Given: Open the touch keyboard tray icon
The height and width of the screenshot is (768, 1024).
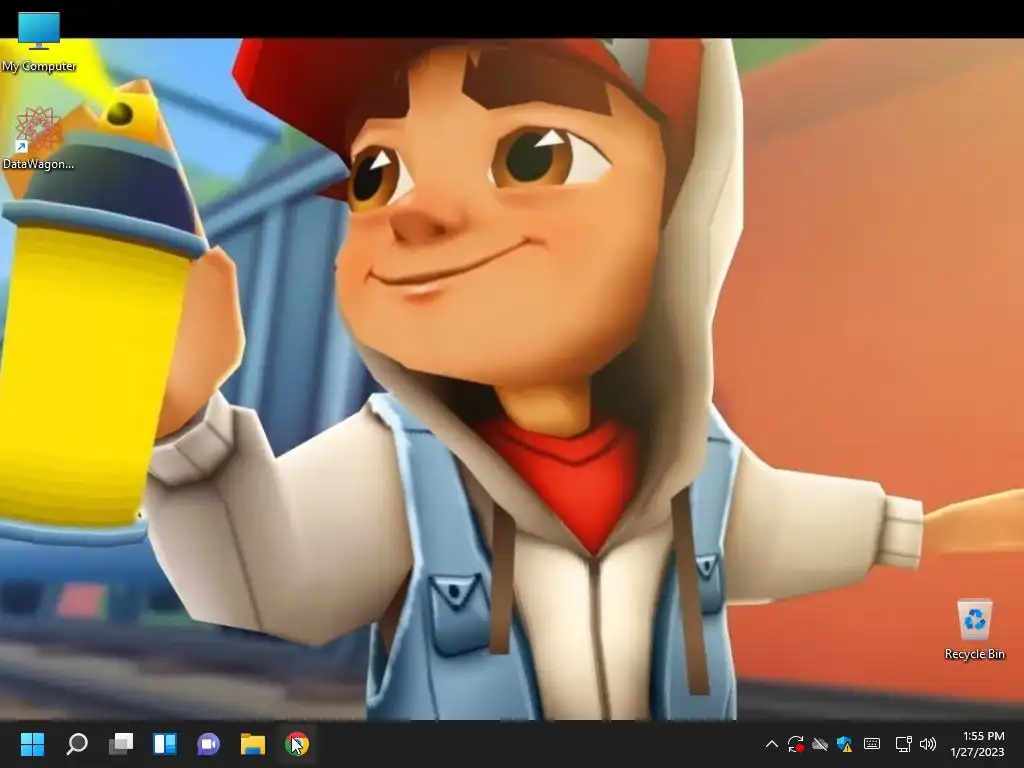Looking at the screenshot, I should pos(872,744).
